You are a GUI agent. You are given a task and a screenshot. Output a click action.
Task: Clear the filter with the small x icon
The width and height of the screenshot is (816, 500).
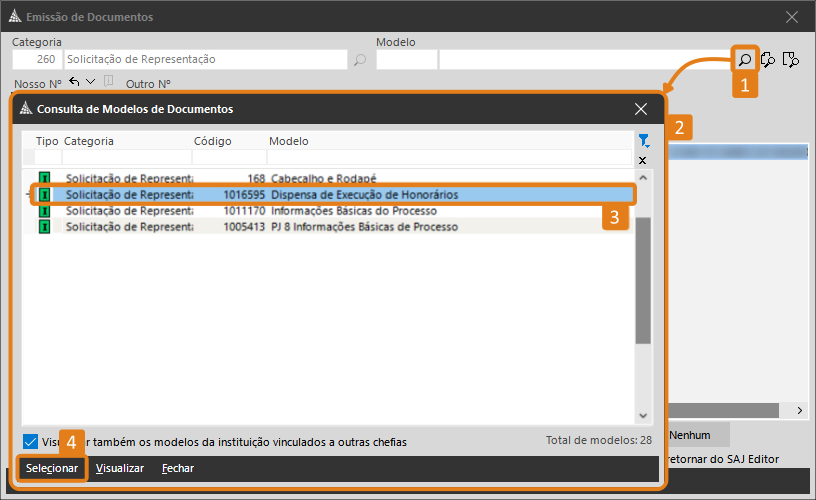[x=643, y=160]
